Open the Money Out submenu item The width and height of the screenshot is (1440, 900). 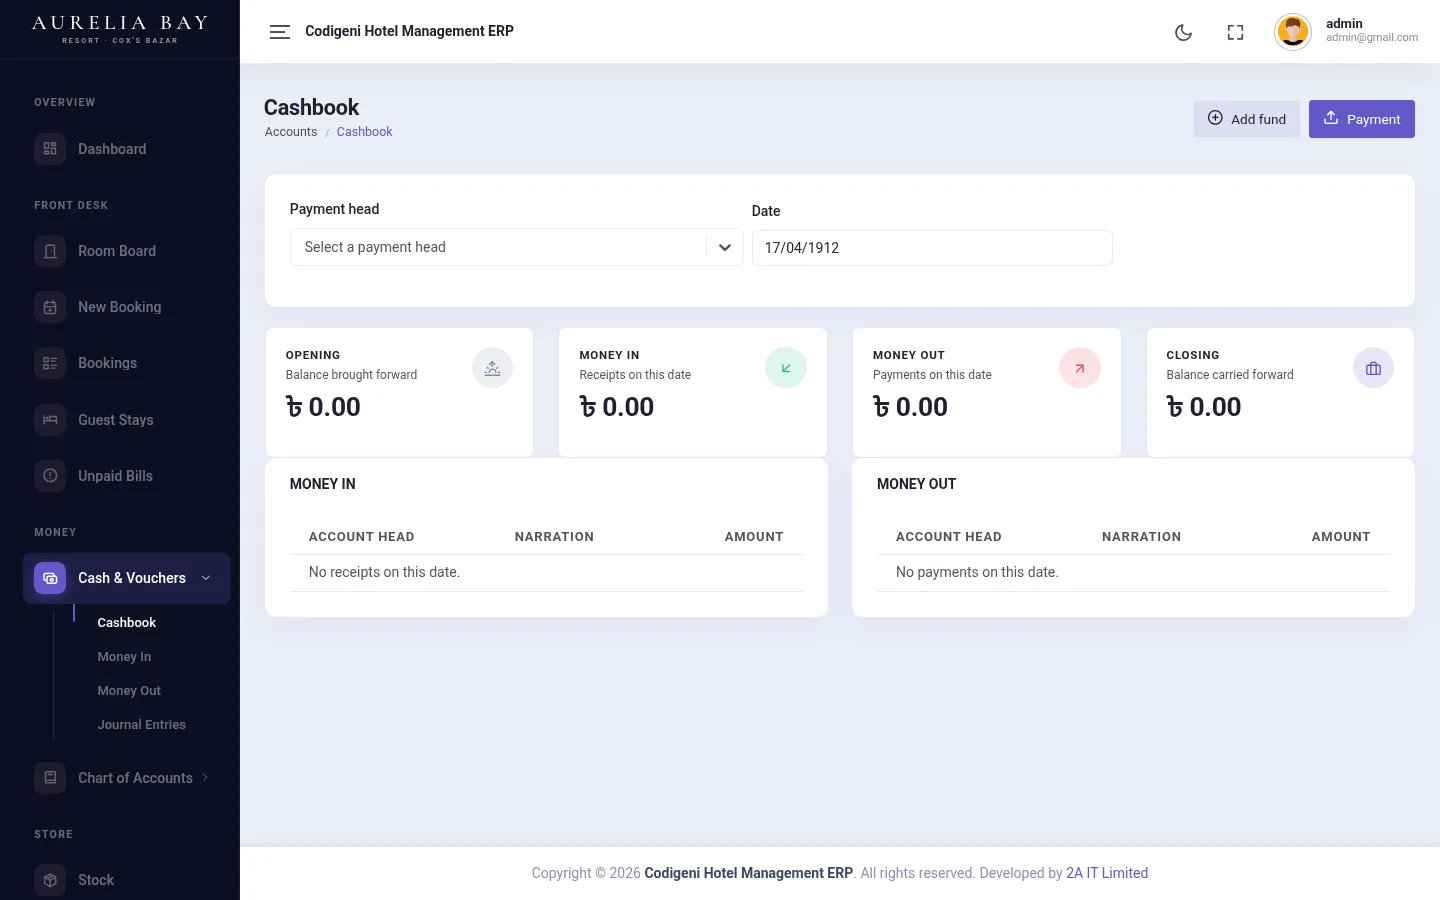[129, 691]
